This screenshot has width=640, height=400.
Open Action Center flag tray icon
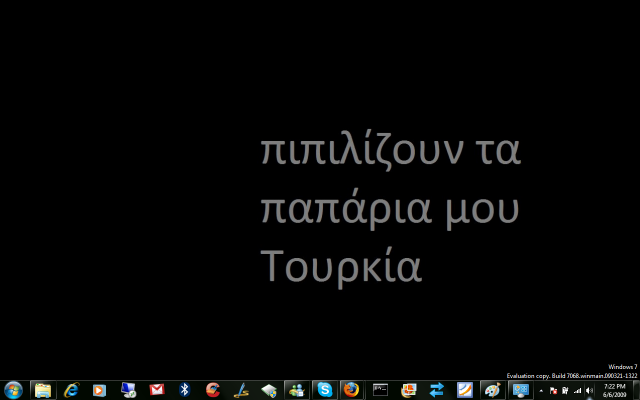click(x=553, y=391)
